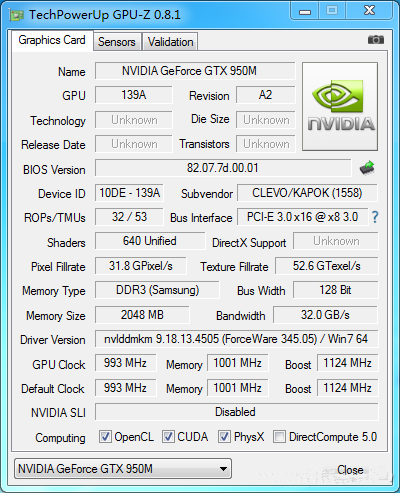Switch to the Sensors tab

point(117,42)
